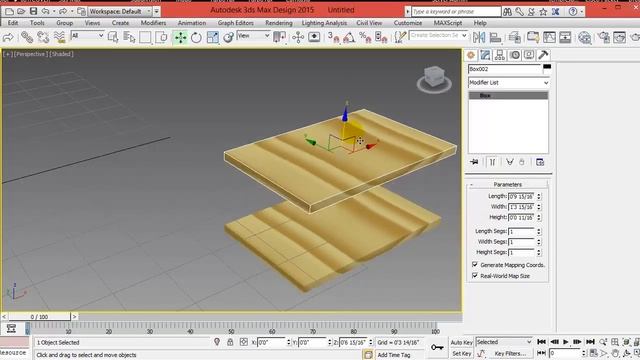
Task: Open Select by Name dialog
Action: pyautogui.click(x=129, y=37)
